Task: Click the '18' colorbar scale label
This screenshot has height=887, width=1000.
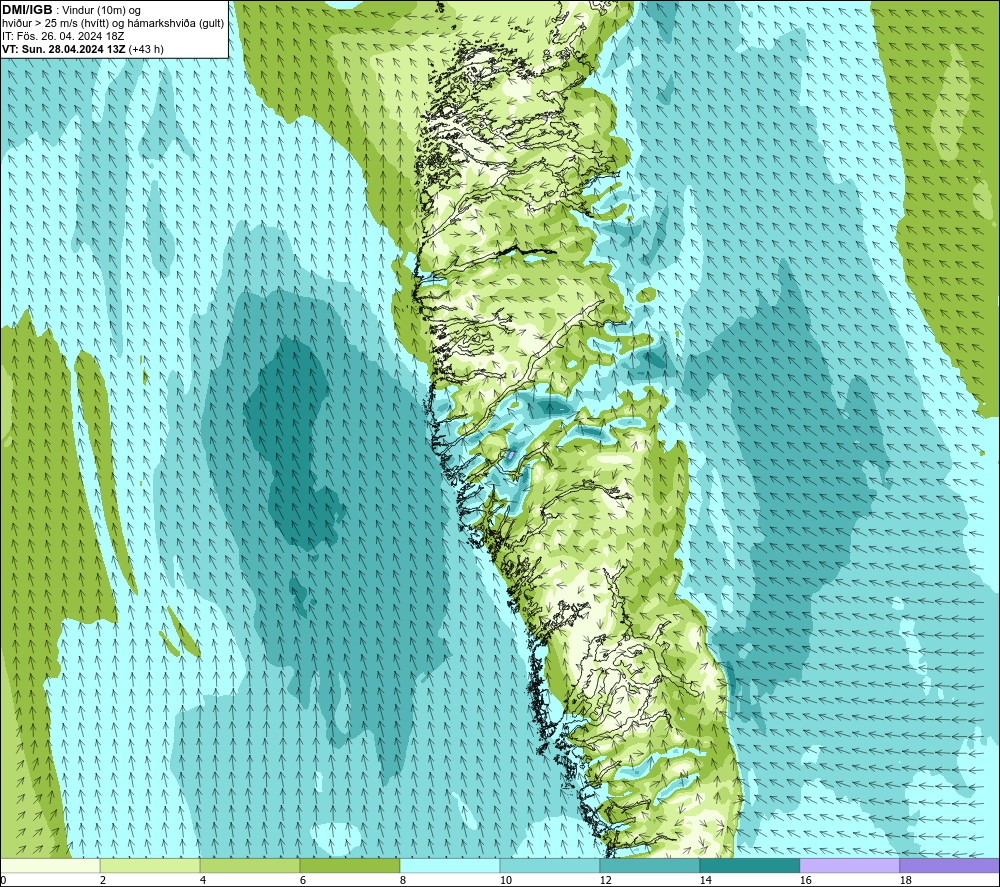Action: point(905,880)
